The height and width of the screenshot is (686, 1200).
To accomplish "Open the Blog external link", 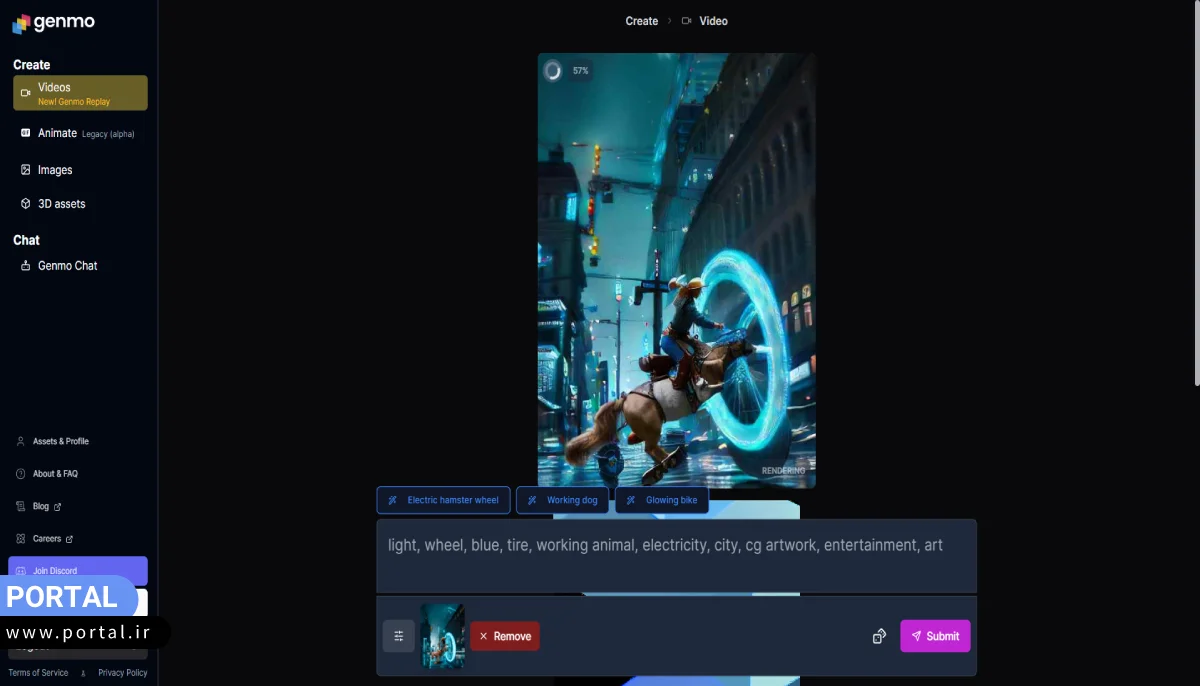I will (x=41, y=506).
